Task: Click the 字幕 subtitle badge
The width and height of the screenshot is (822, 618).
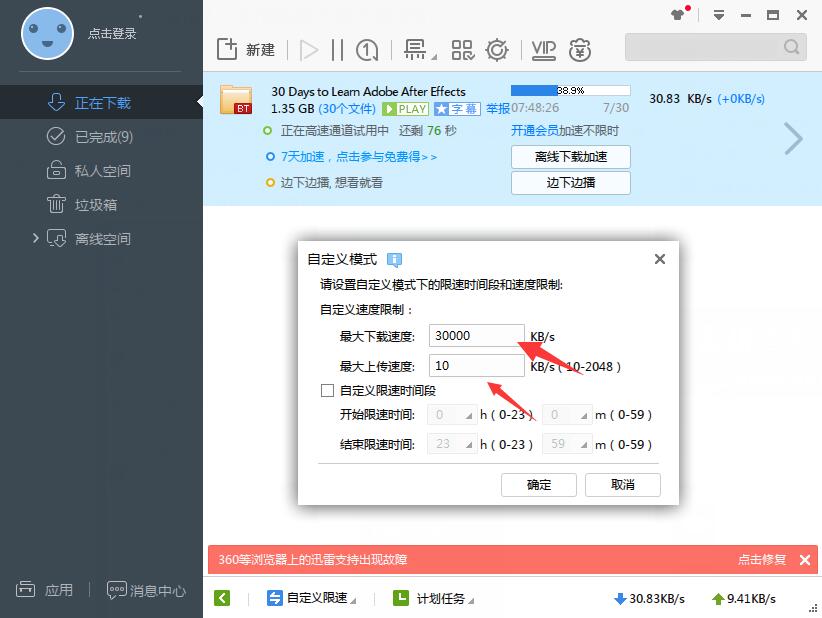Action: pyautogui.click(x=457, y=109)
